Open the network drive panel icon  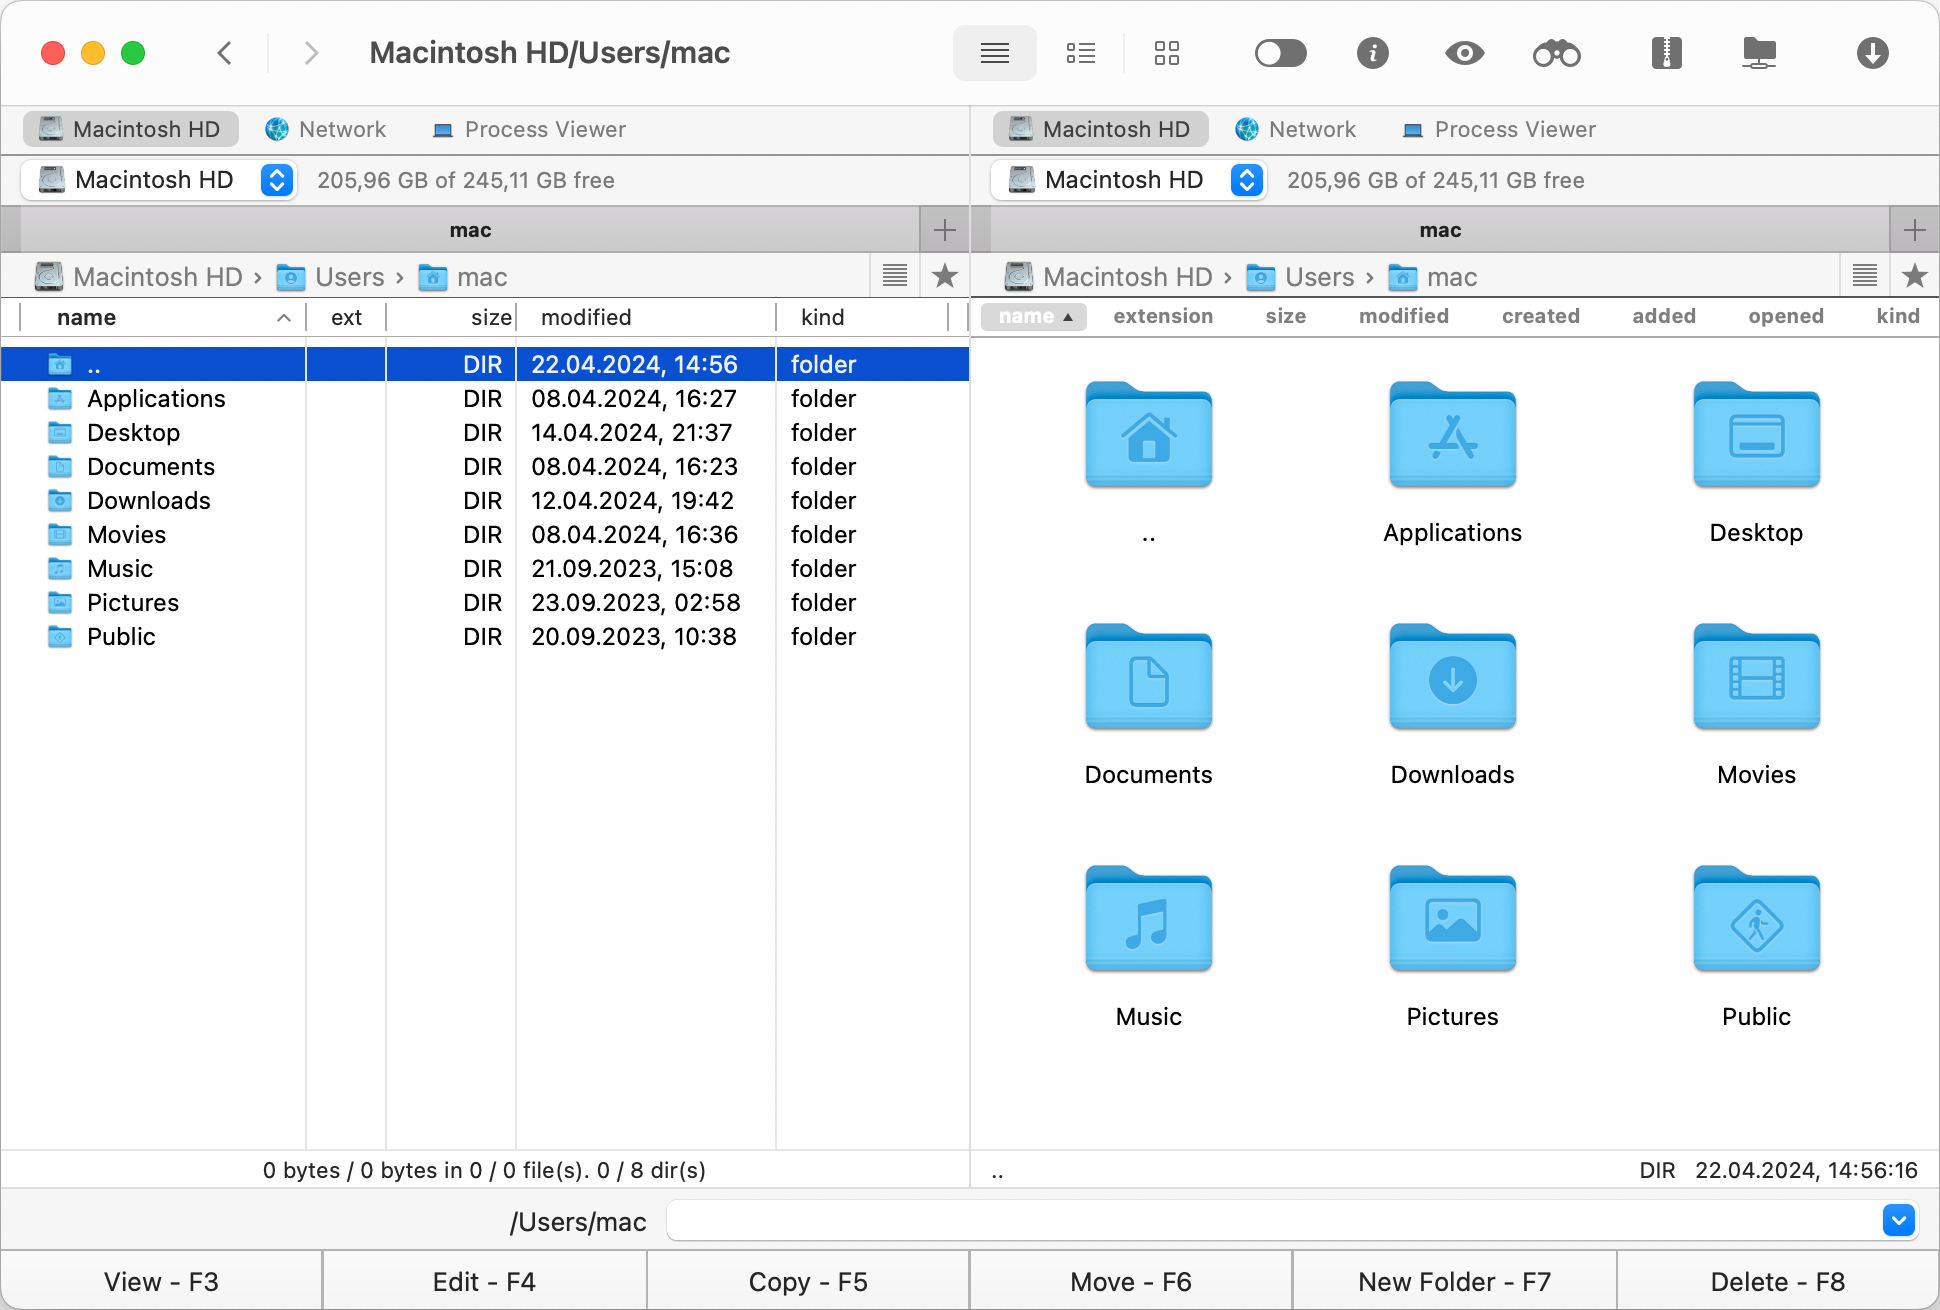coord(1762,54)
